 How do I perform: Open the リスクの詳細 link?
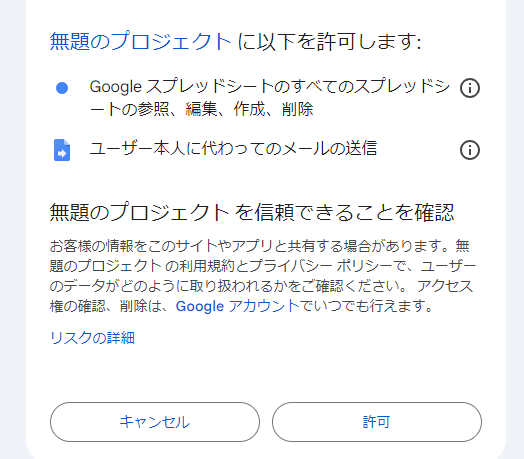92,338
